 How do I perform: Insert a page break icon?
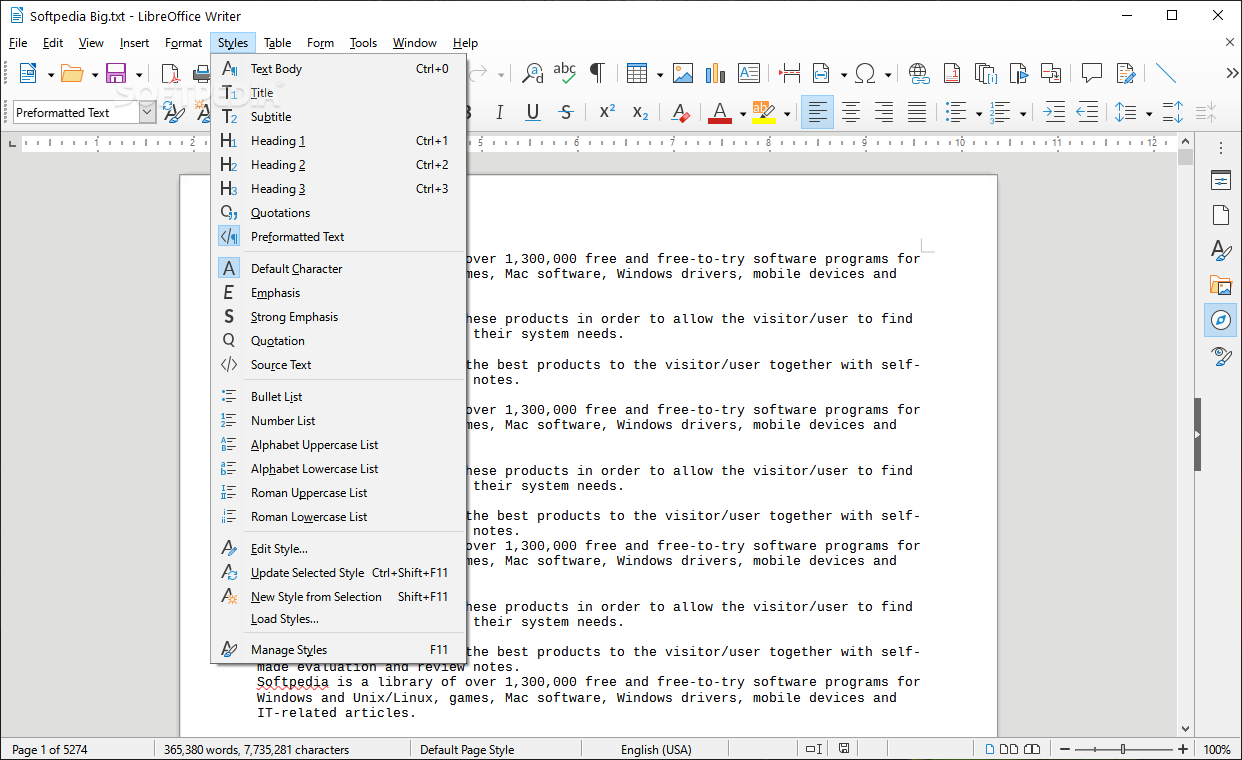pyautogui.click(x=790, y=73)
